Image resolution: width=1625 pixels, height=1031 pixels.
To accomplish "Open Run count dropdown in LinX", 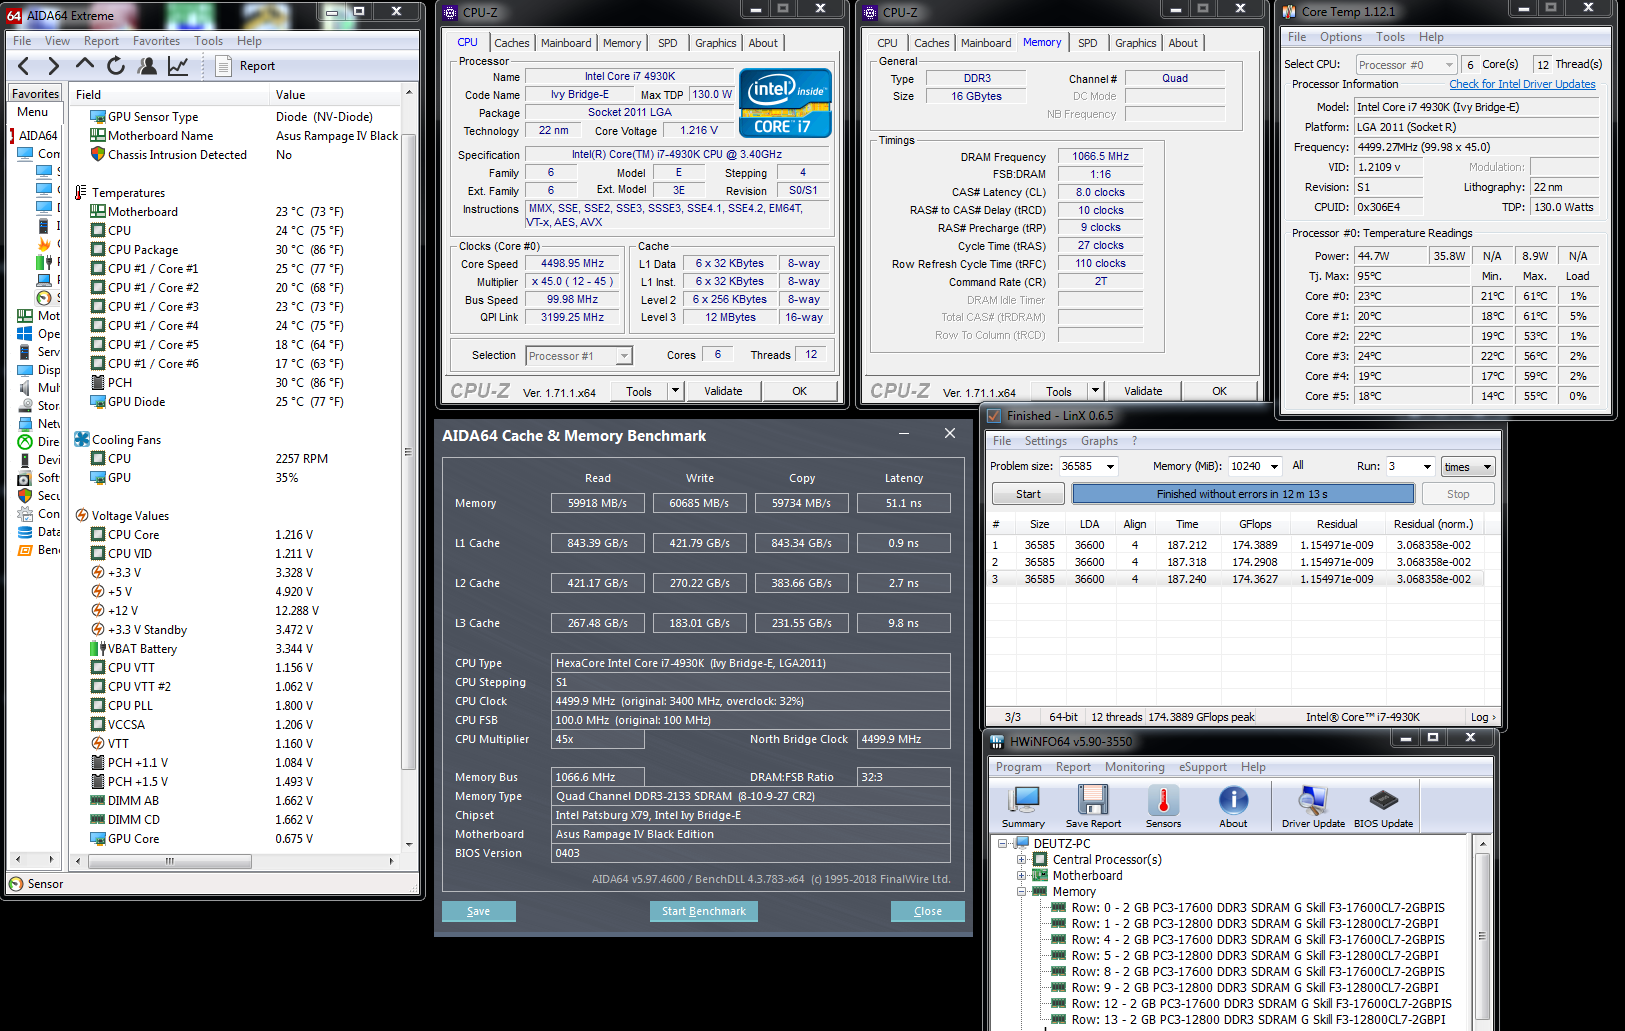I will point(1427,467).
